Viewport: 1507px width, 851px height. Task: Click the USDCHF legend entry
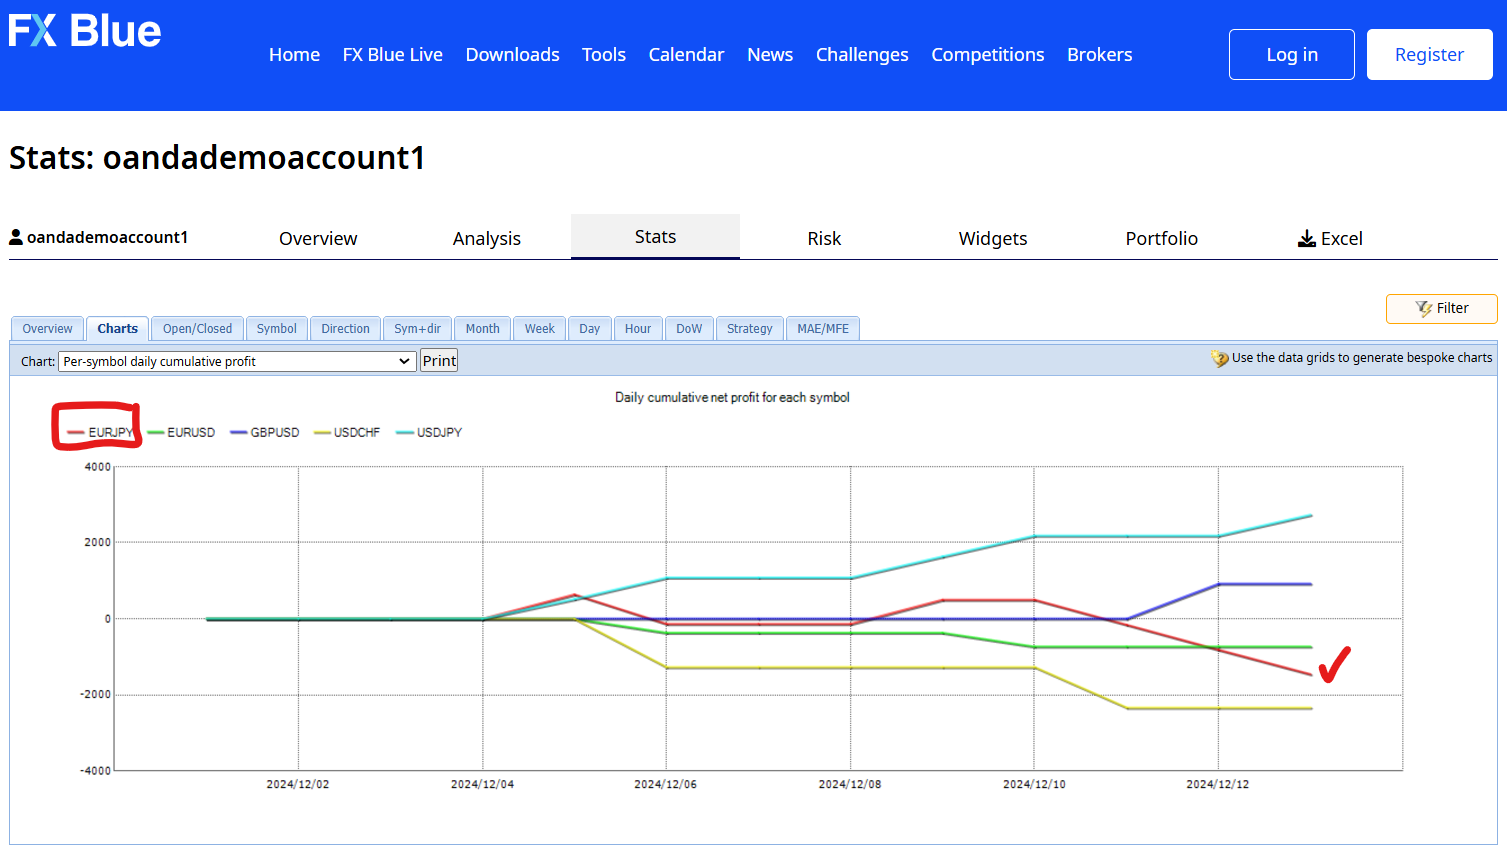347,433
